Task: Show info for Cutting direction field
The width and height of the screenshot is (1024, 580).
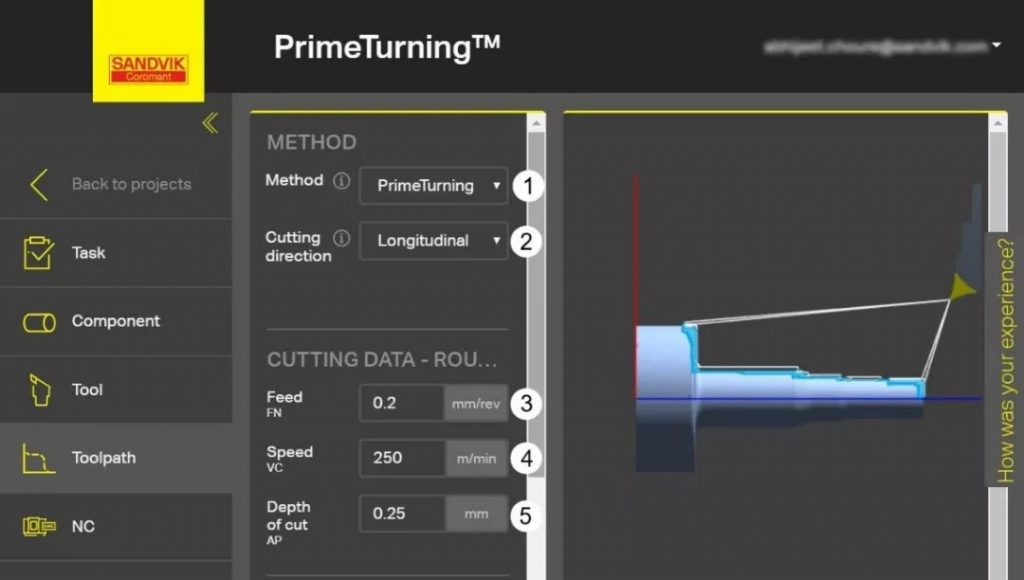Action: 342,238
